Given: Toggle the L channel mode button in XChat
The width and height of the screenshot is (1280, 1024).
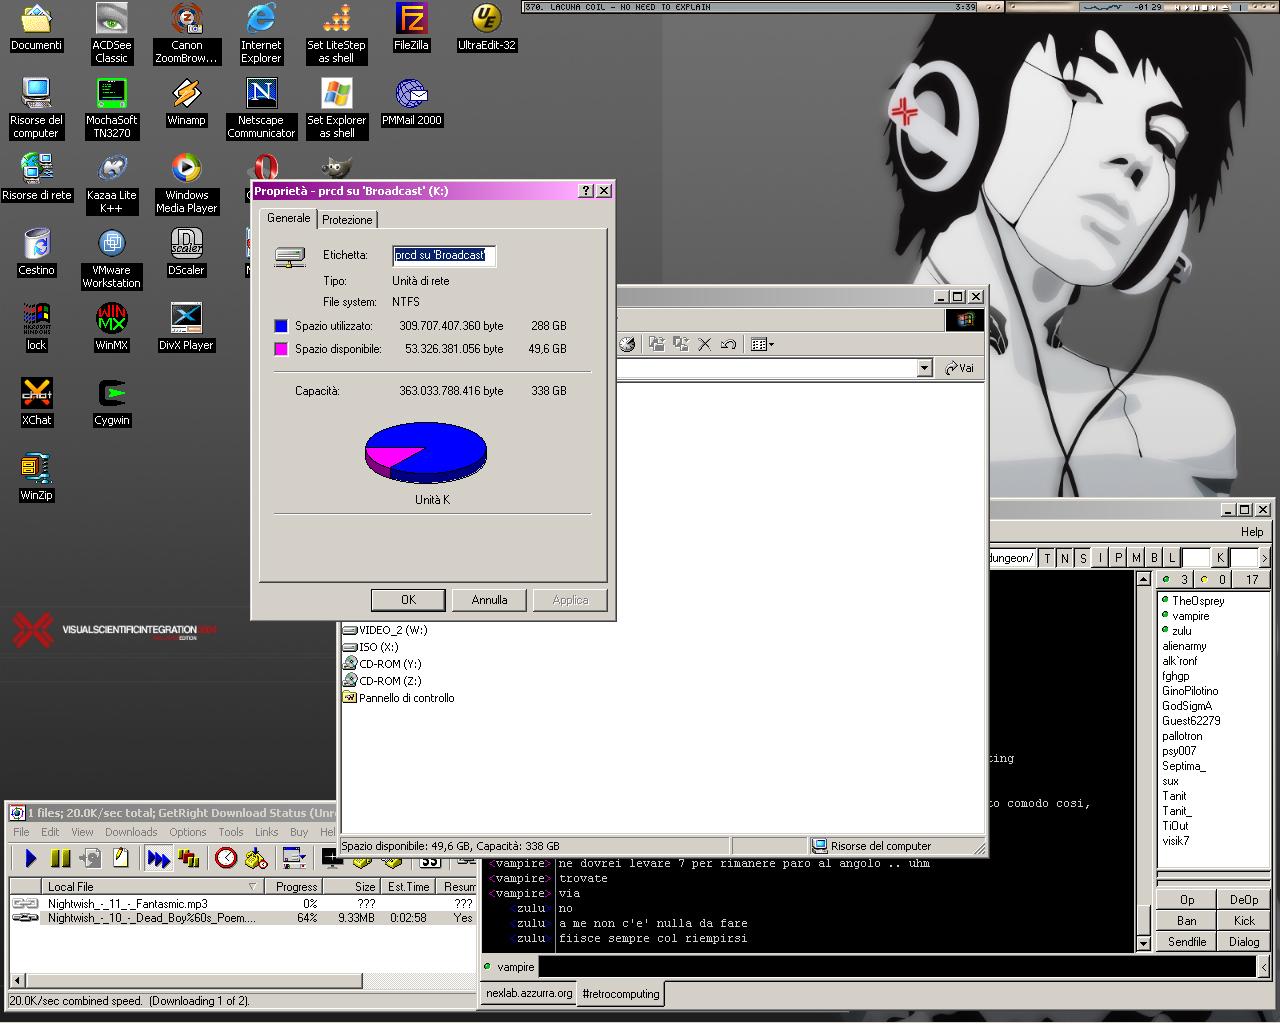Looking at the screenshot, I should pos(1173,558).
